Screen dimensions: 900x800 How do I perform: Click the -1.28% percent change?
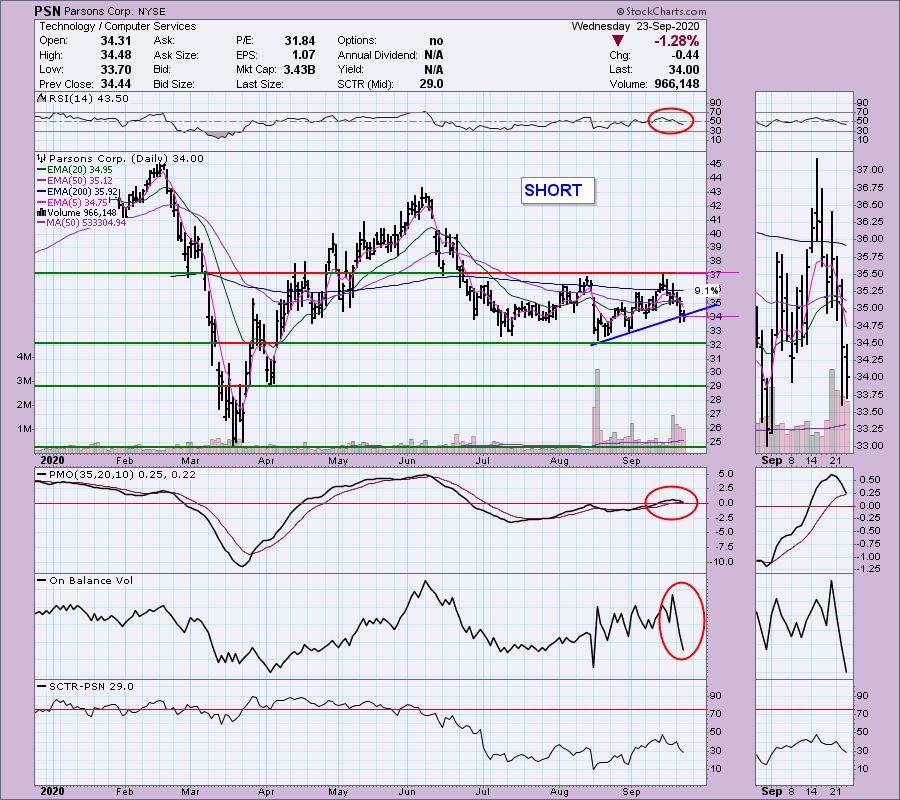[x=677, y=41]
